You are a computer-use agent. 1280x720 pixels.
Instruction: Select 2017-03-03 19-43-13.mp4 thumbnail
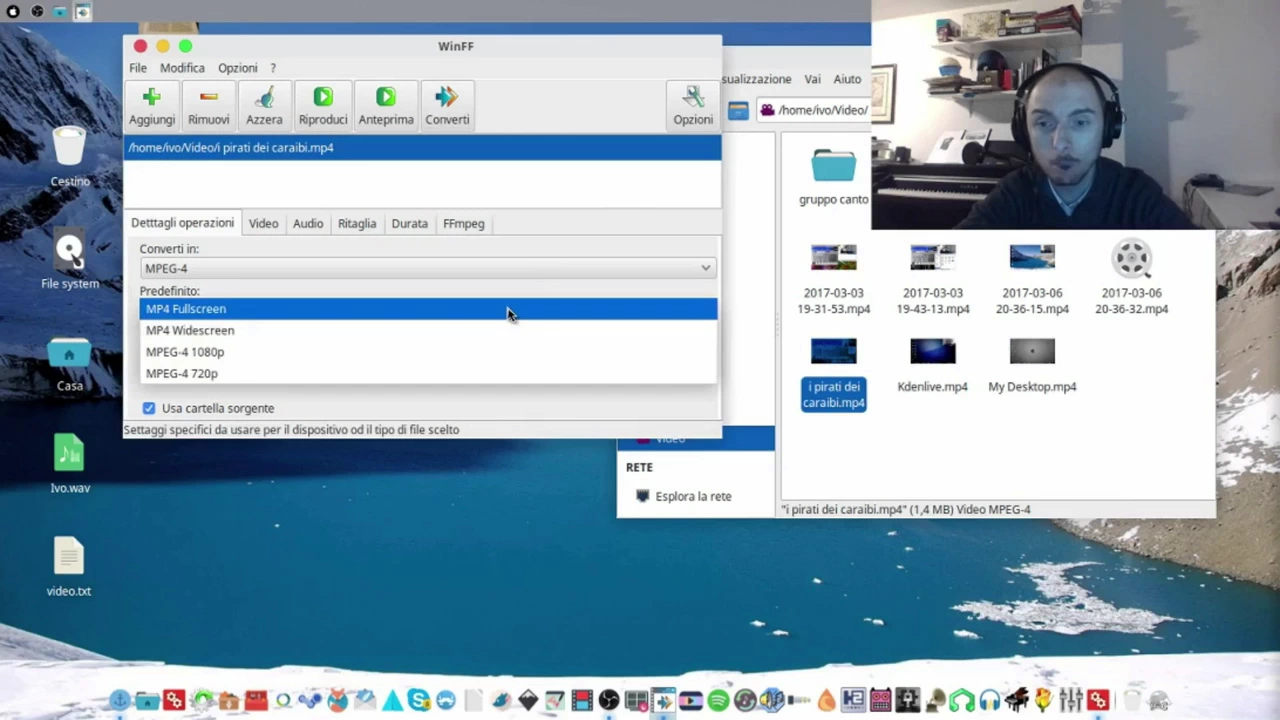933,258
